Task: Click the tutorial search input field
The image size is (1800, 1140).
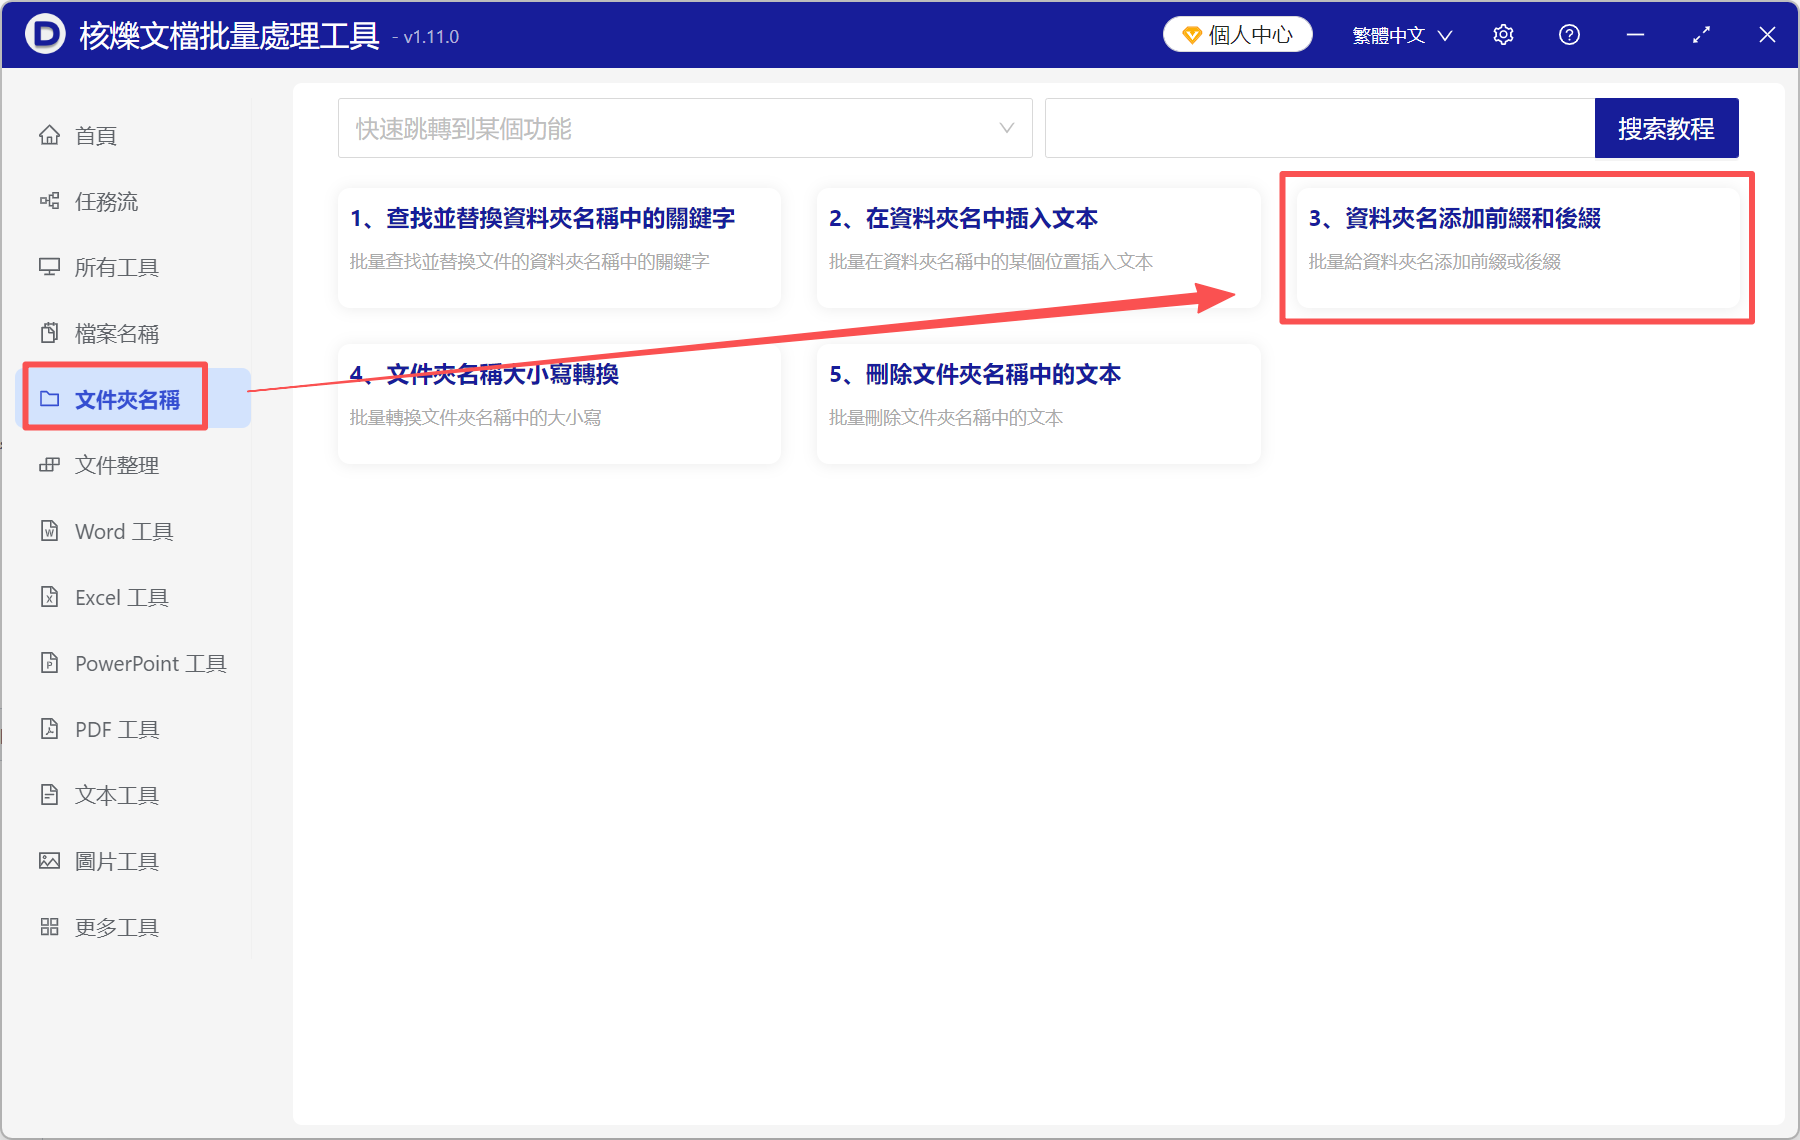Action: 1320,128
